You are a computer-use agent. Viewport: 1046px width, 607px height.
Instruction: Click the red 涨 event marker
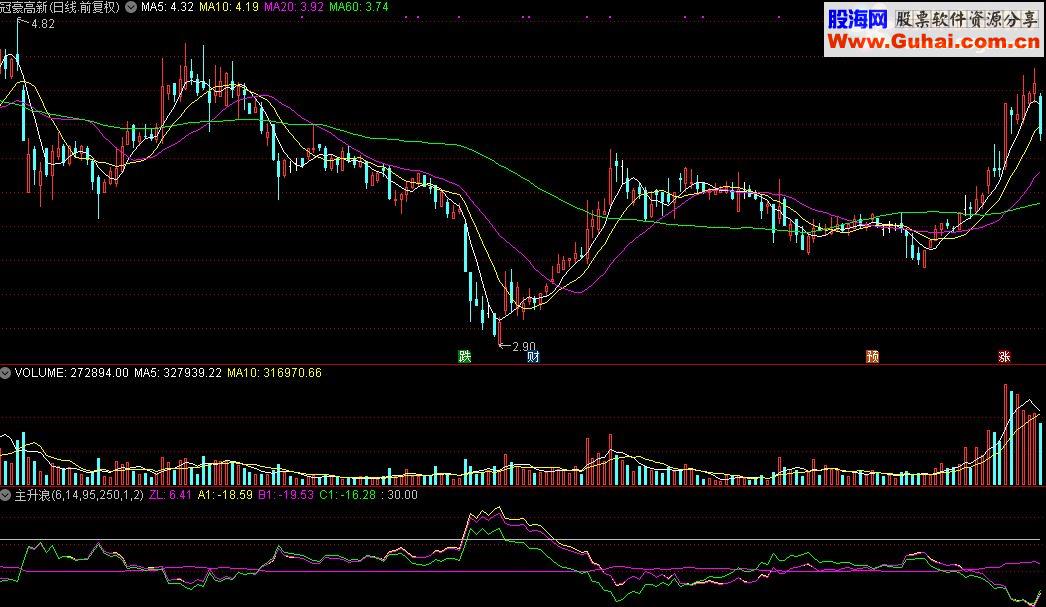pyautogui.click(x=1004, y=356)
